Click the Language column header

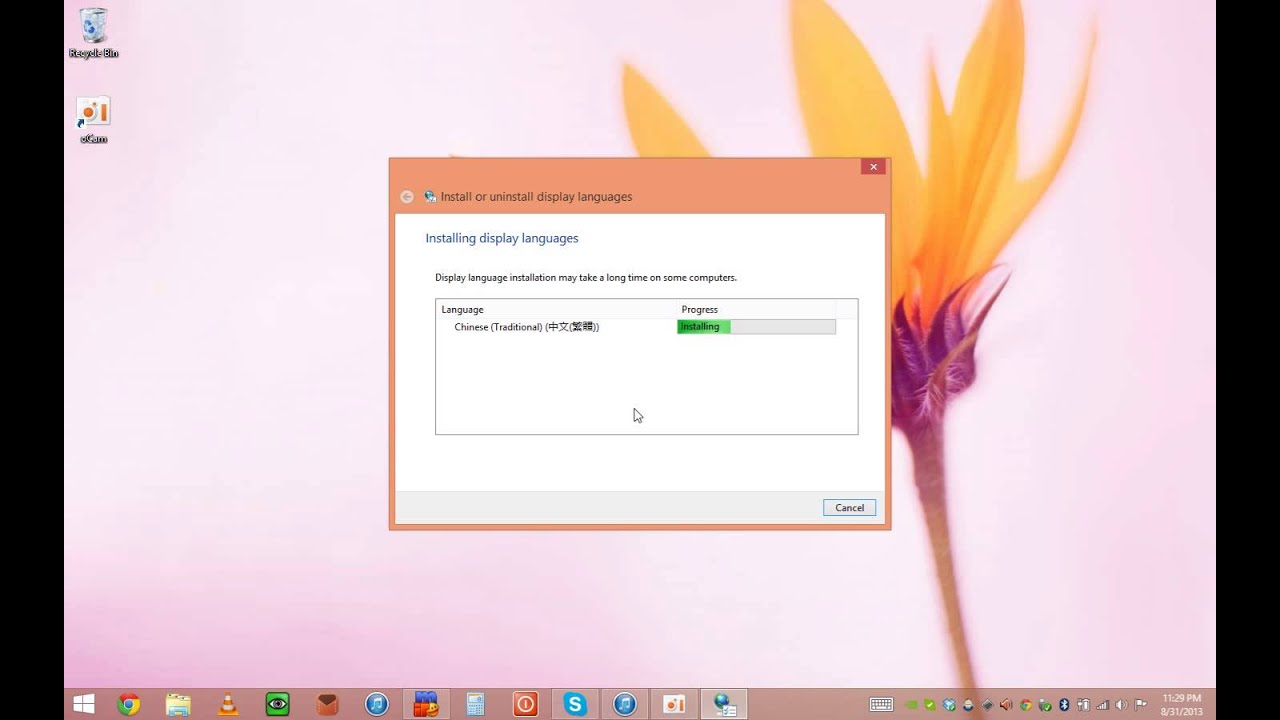click(556, 309)
